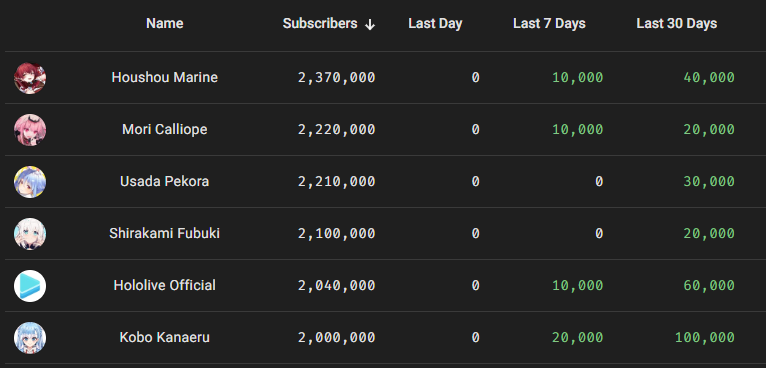The image size is (766, 368).
Task: Click the Hololive Official play logo
Action: point(30,286)
